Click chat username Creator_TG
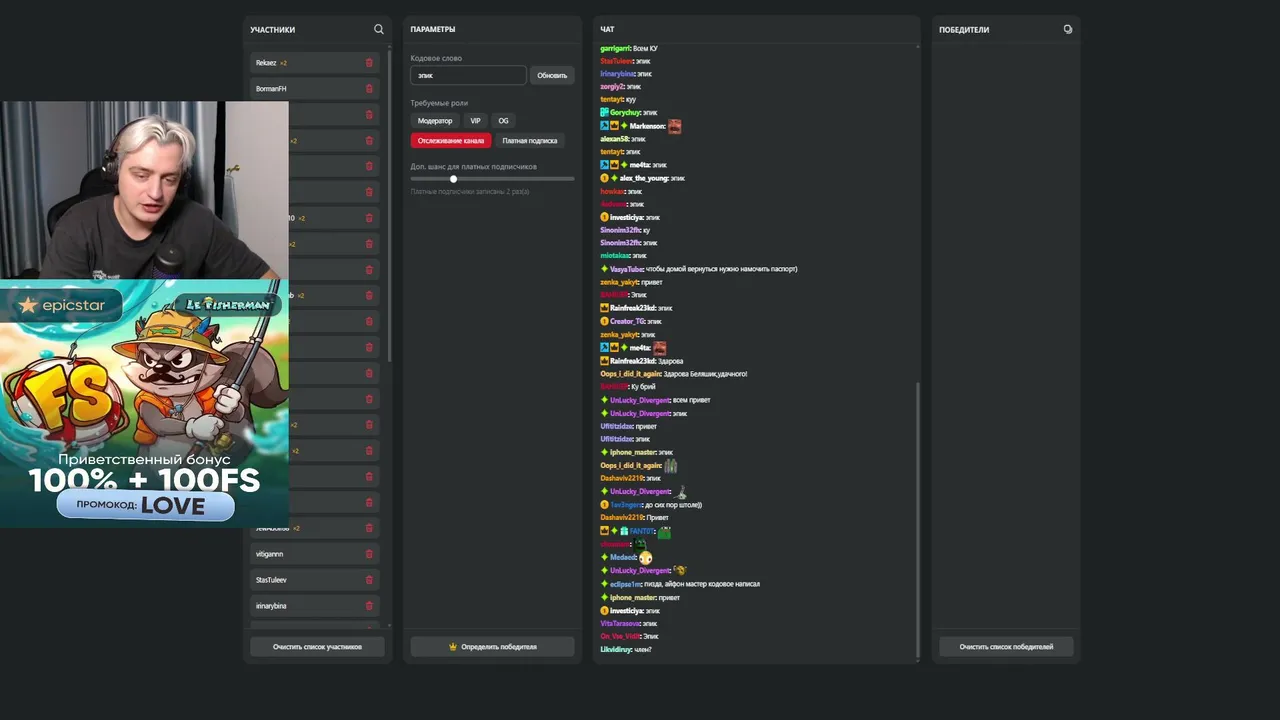Viewport: 1280px width, 720px height. (x=627, y=321)
